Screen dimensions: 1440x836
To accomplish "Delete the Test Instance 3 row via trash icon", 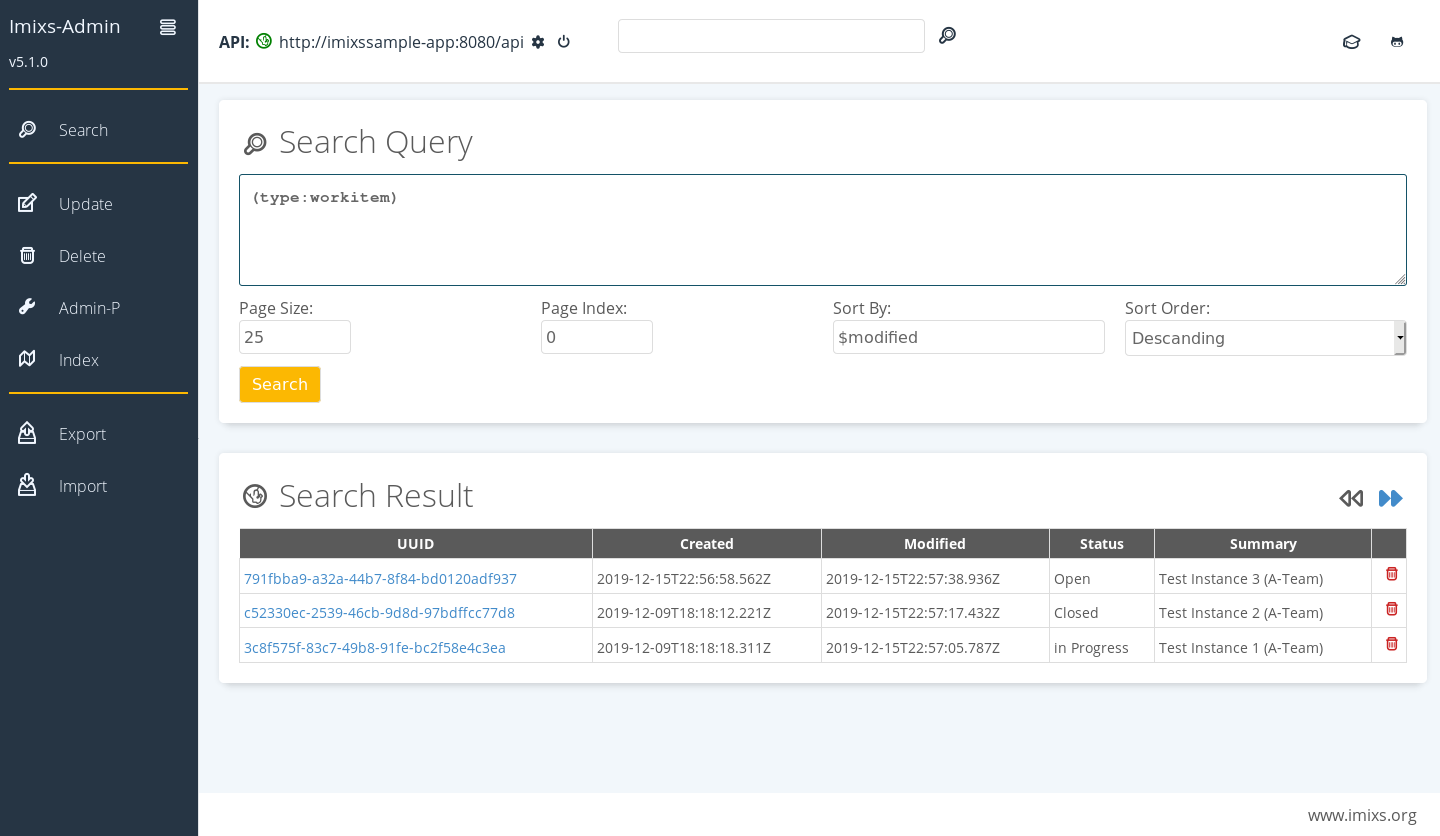I will click(1391, 574).
